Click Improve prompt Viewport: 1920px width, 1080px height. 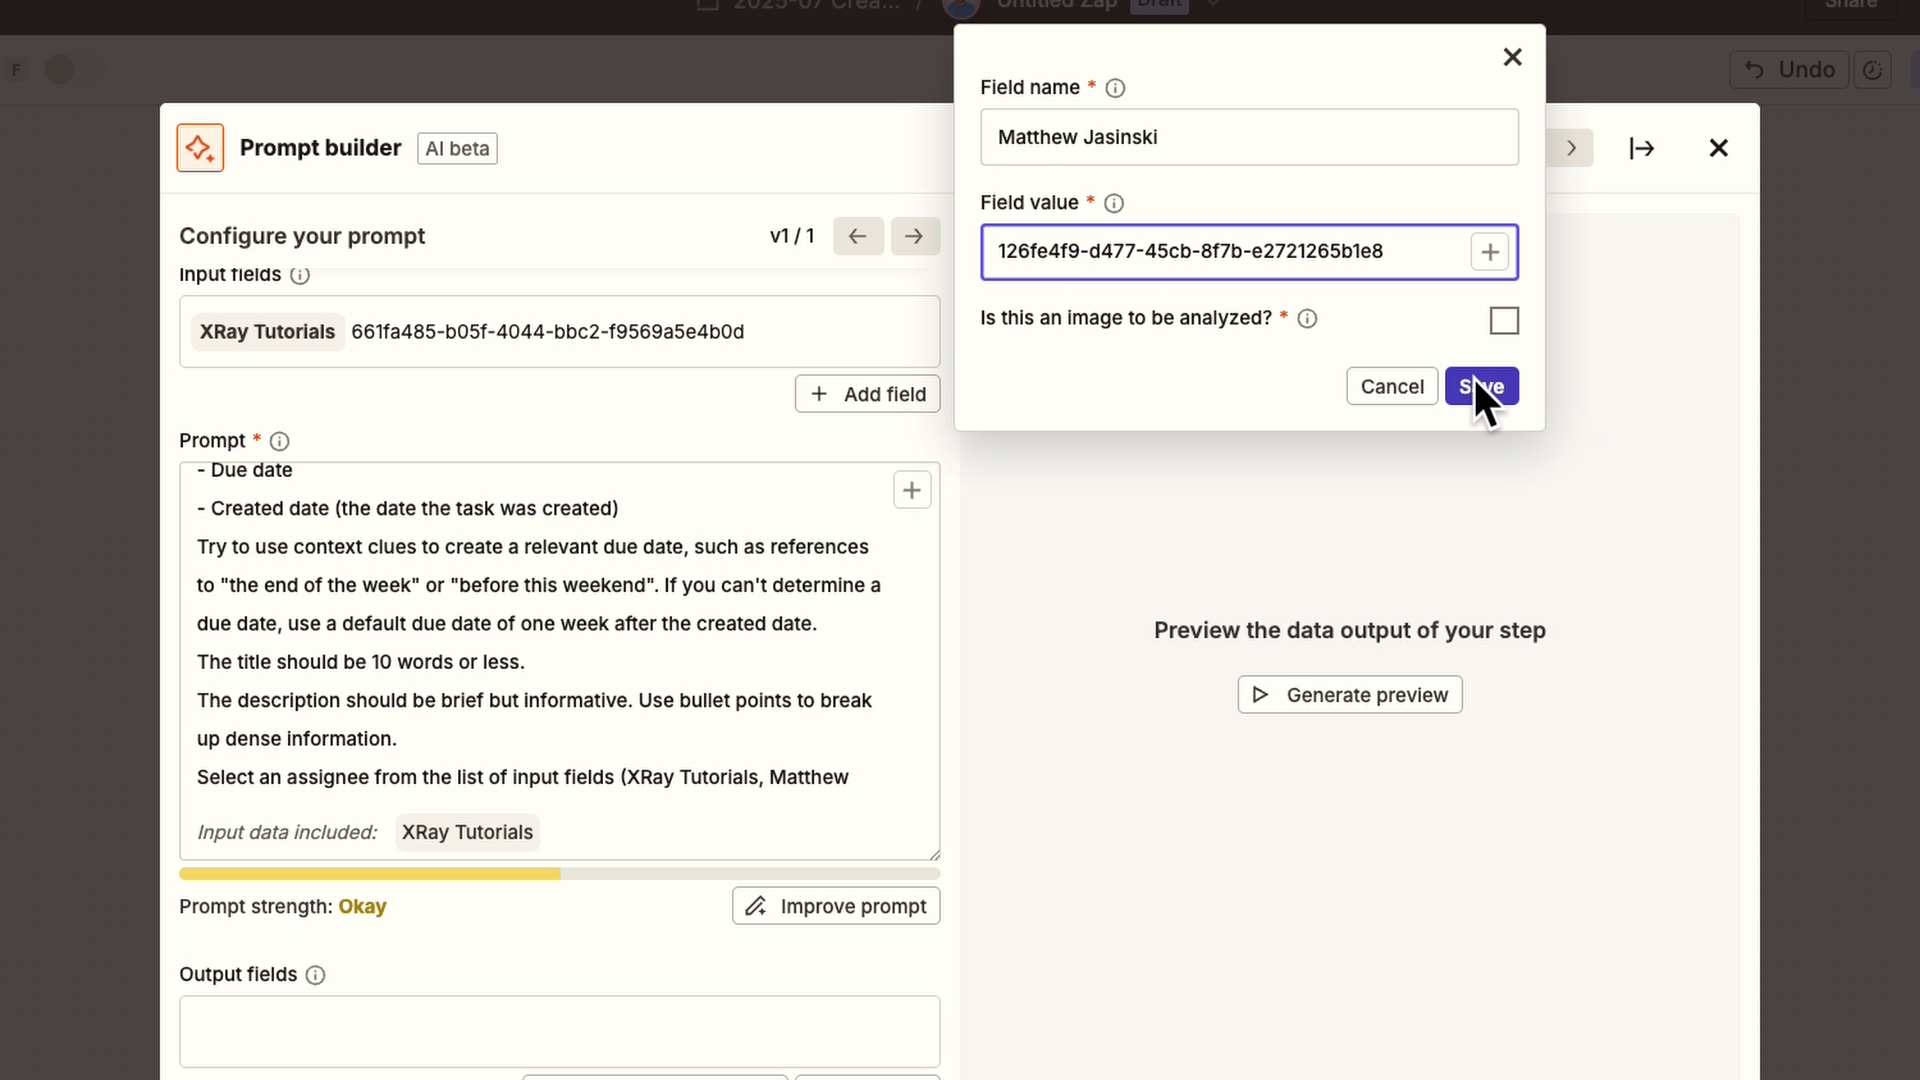pyautogui.click(x=836, y=906)
